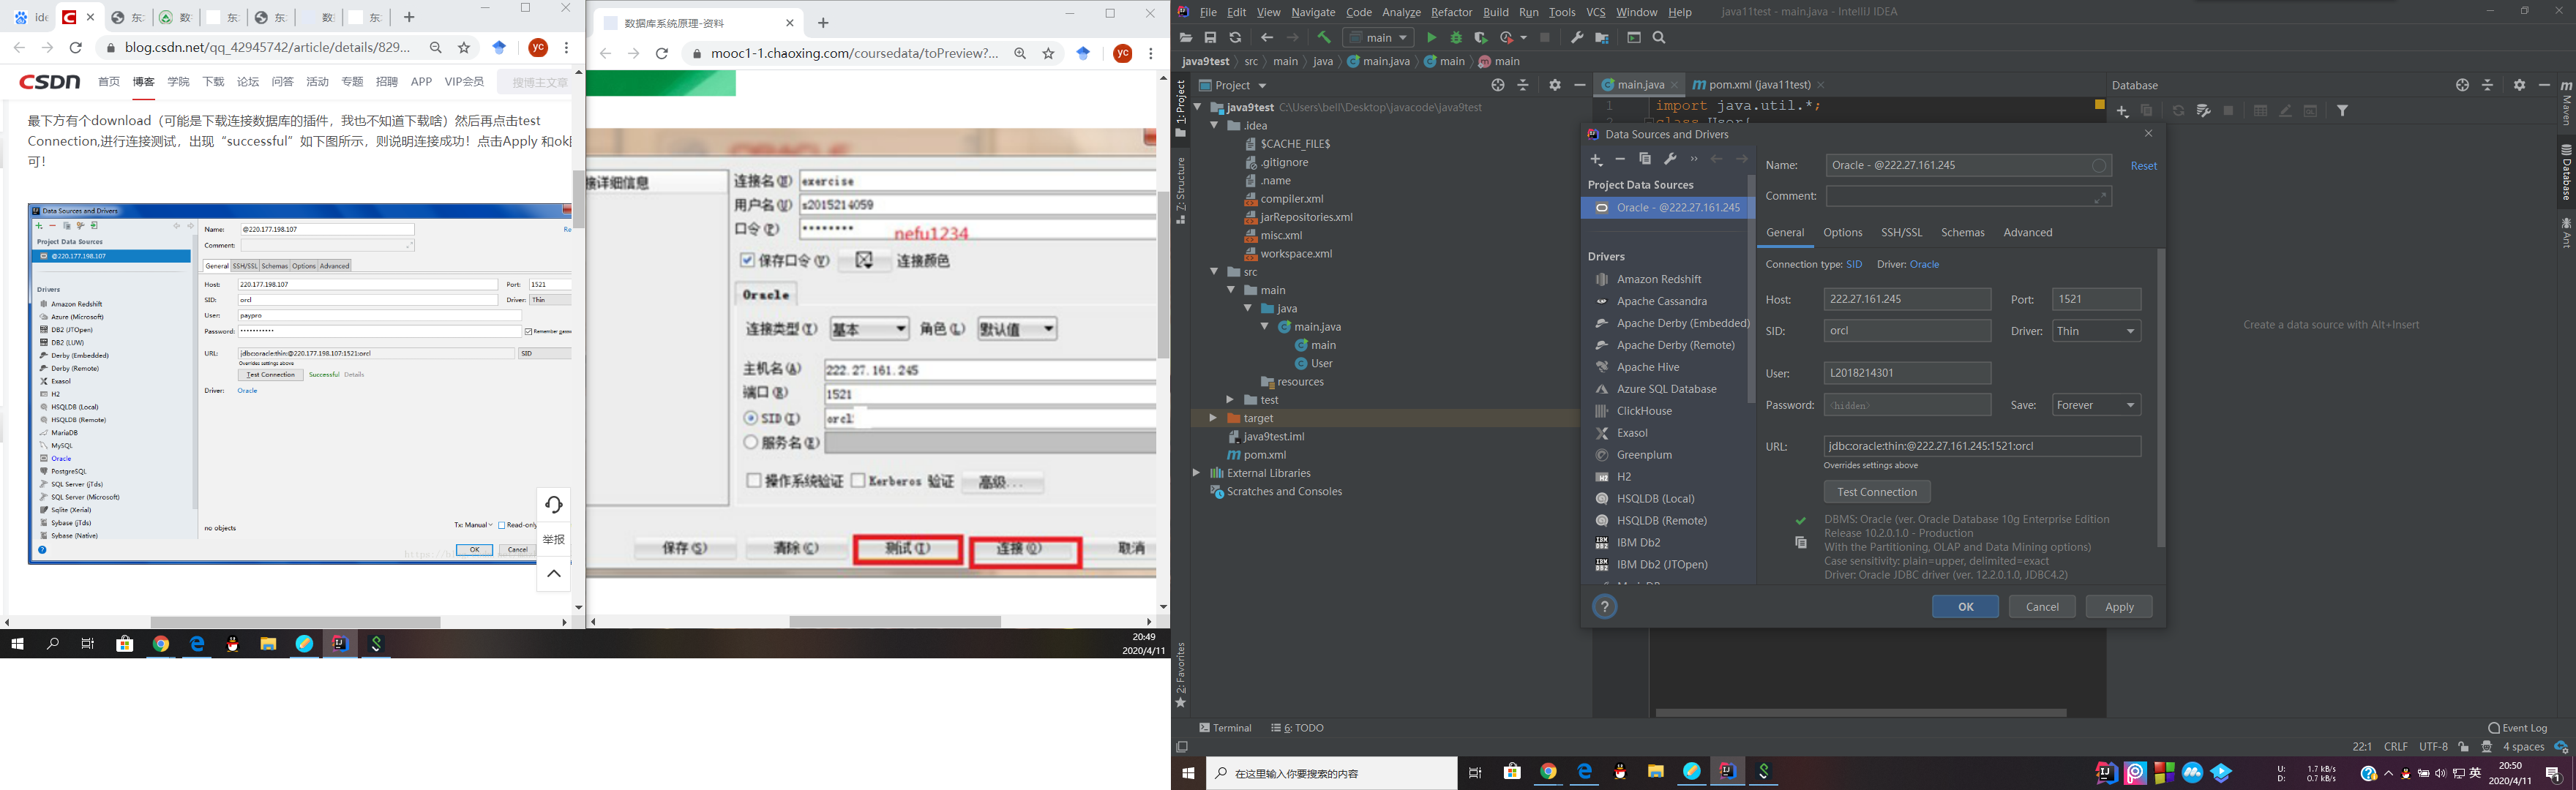
Task: Add a new data source with plus icon
Action: 1596,160
